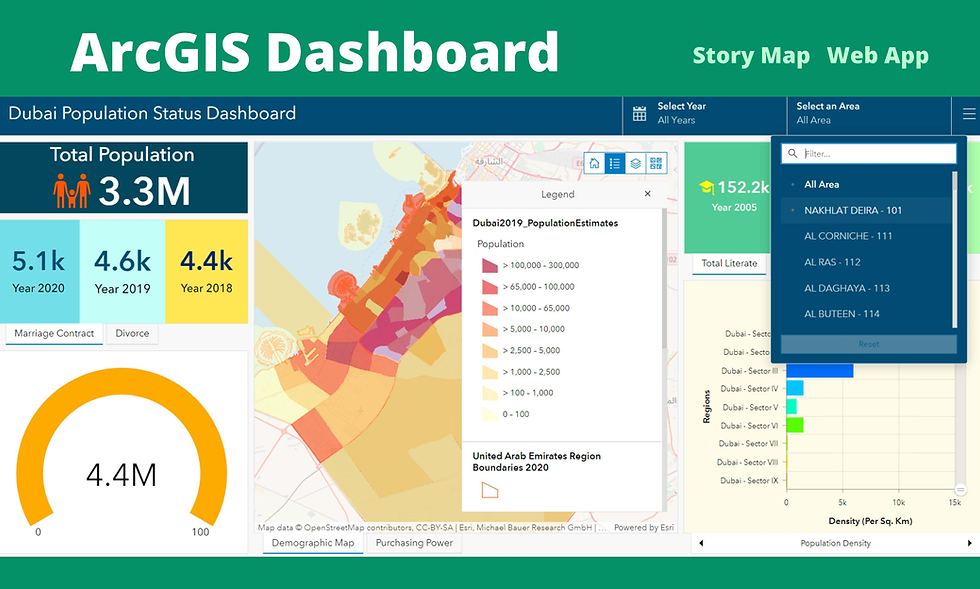Choose AL BUTEEN - 114 from list
Viewport: 980px width, 589px height.
pos(866,314)
